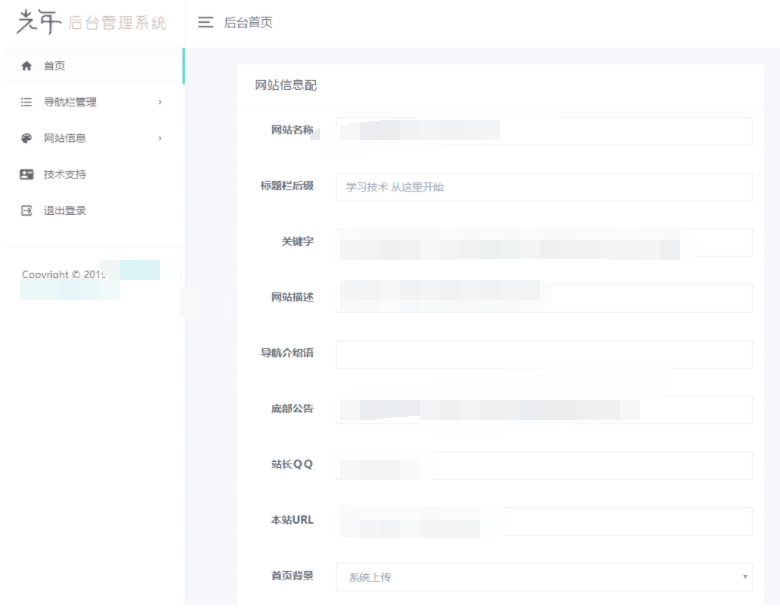Viewport: 780px width, 610px height.
Task: Focus the empty 导航介绍语 field
Action: tap(543, 354)
